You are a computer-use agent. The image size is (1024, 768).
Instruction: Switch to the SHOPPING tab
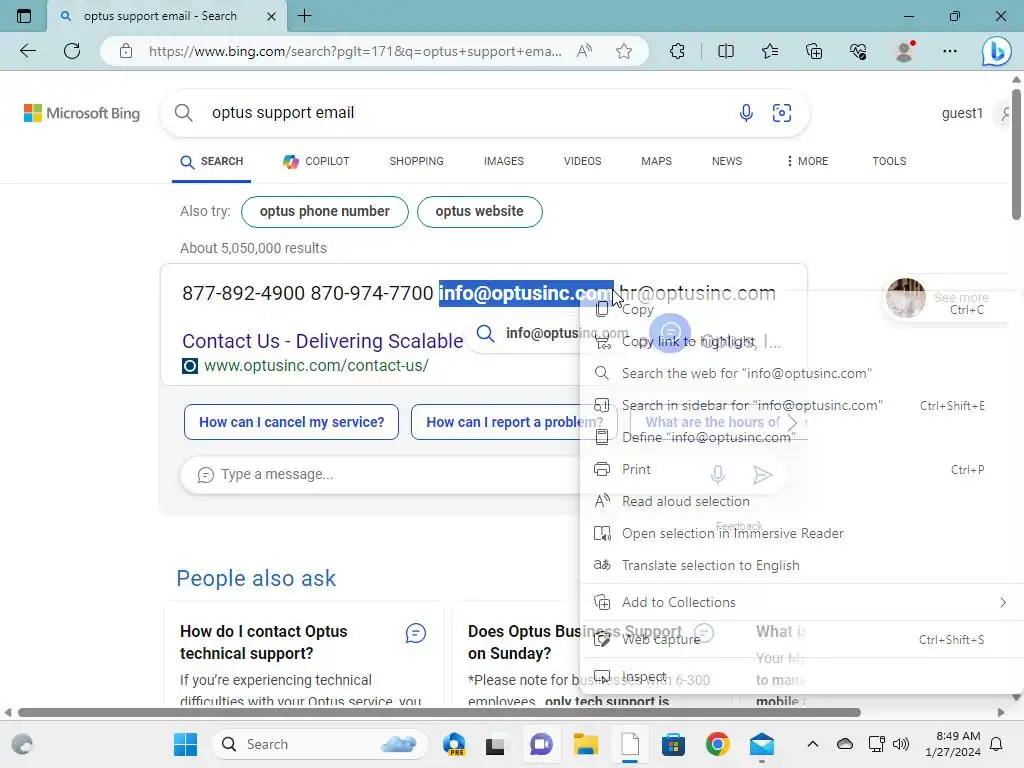pyautogui.click(x=416, y=161)
